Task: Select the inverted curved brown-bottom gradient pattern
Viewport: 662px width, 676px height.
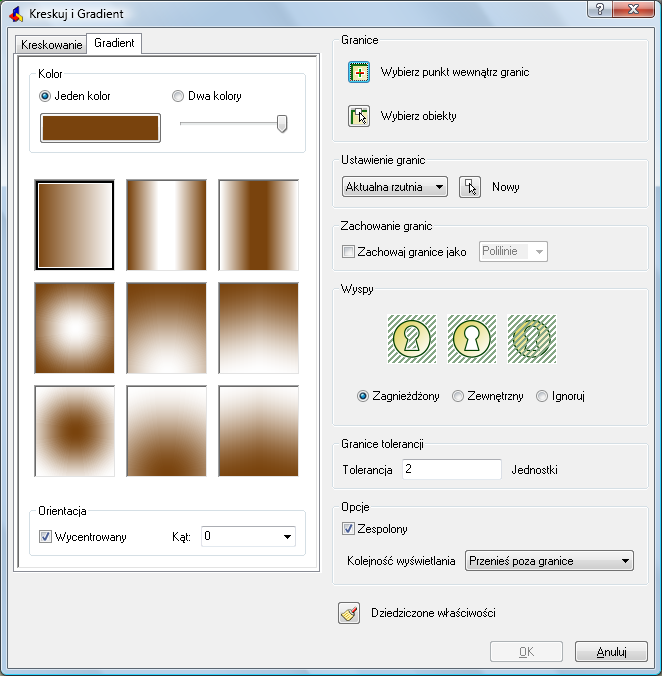Action: (x=258, y=431)
